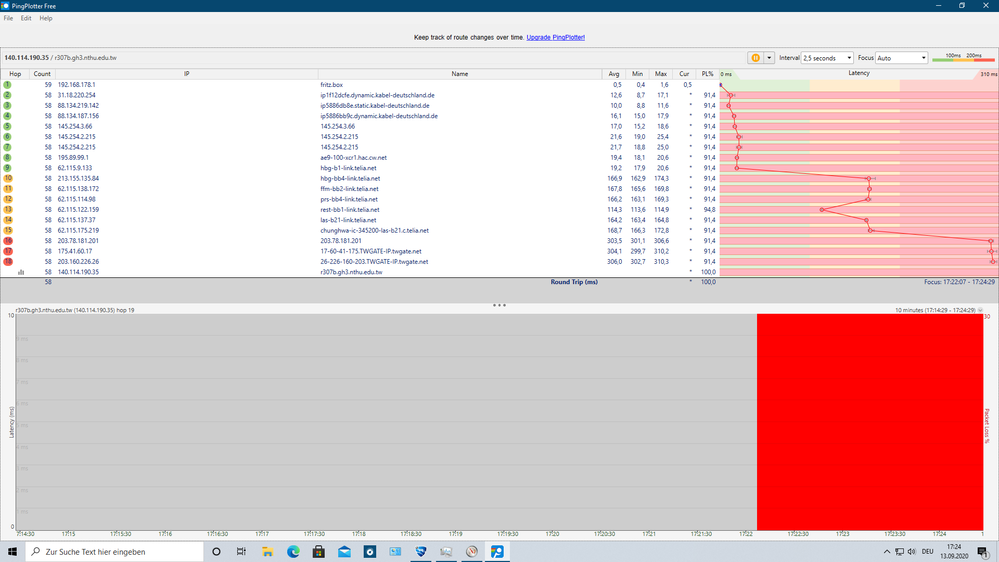Image resolution: width=999 pixels, height=562 pixels.
Task: Pause tracing with the orange pause button
Action: click(x=756, y=58)
